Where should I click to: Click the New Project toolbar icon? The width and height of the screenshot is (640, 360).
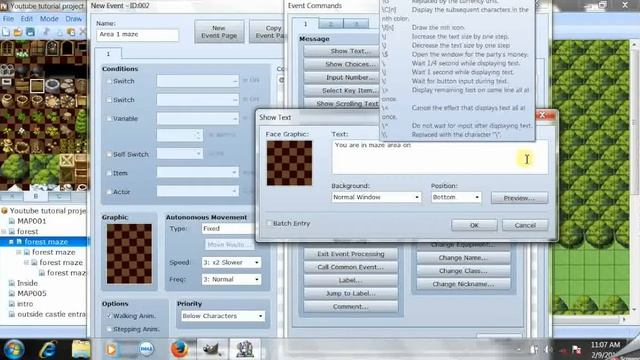(x=6, y=31)
